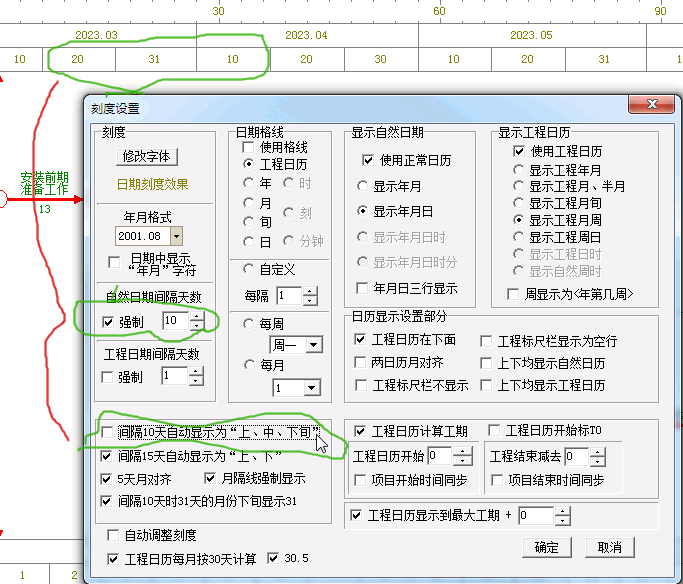Increase 自然日期间隔天数 spinner value
The height and width of the screenshot is (584, 683).
tap(197, 317)
